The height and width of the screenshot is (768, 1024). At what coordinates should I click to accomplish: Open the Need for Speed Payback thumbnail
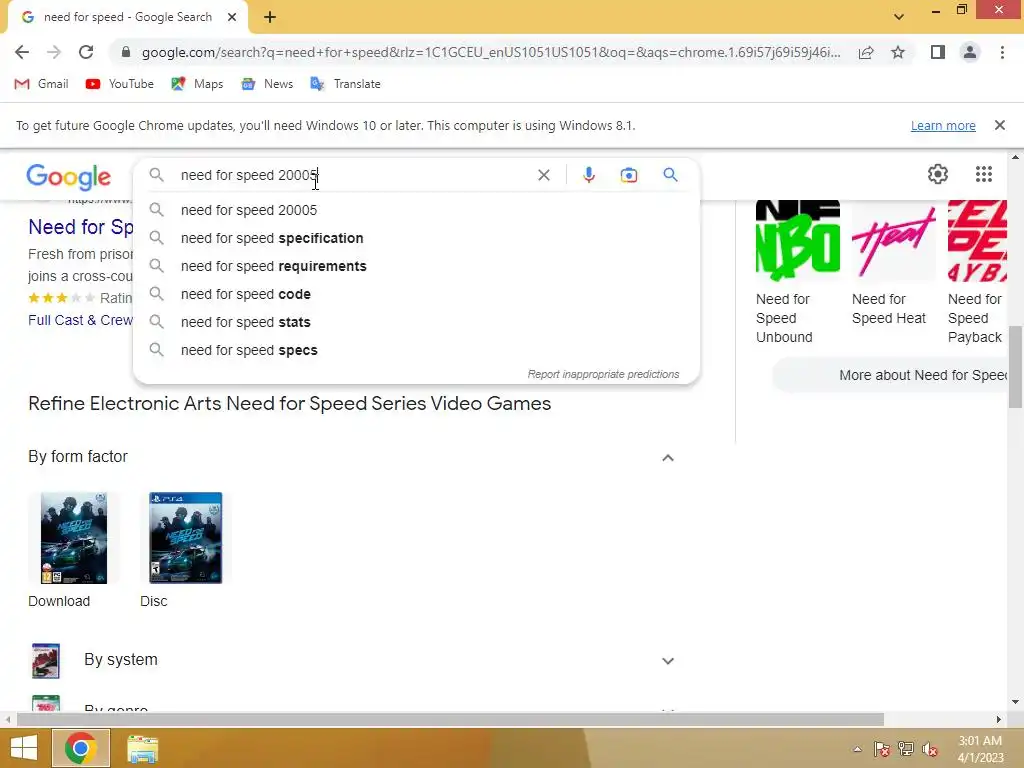click(978, 240)
